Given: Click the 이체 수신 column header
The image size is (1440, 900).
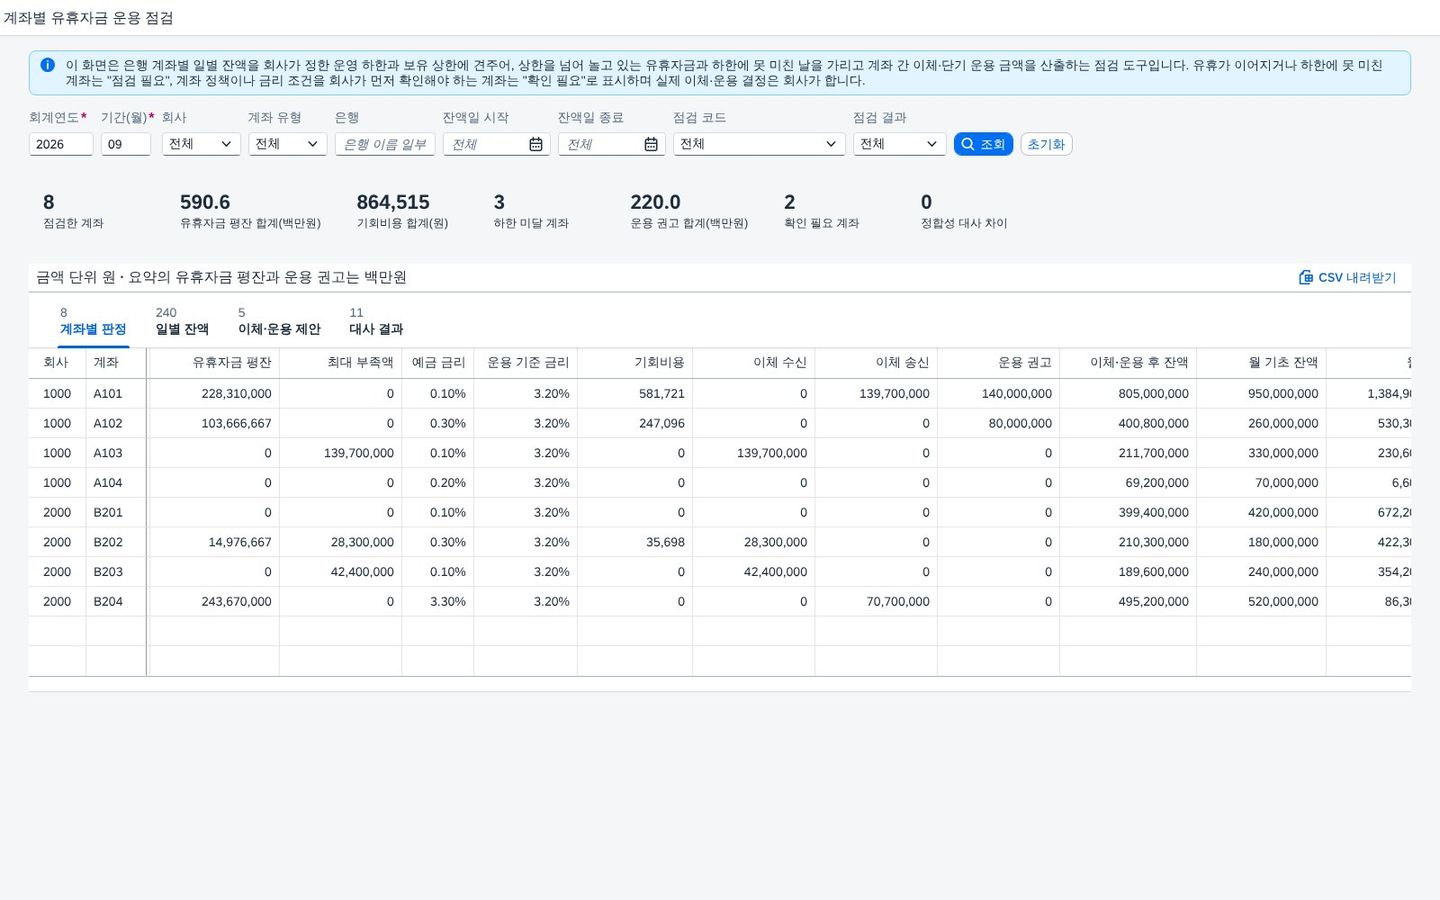Looking at the screenshot, I should coord(754,363).
